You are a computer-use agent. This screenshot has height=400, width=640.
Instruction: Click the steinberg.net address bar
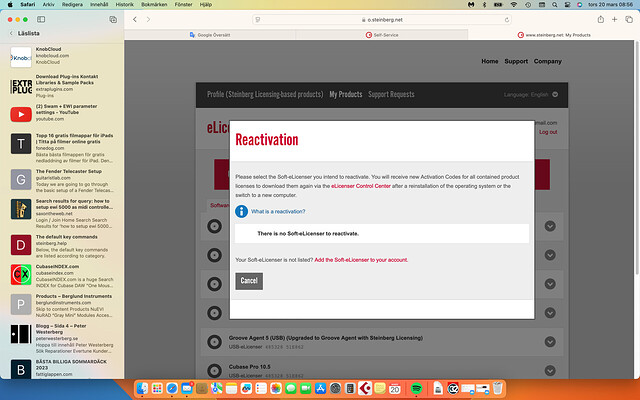(x=382, y=20)
